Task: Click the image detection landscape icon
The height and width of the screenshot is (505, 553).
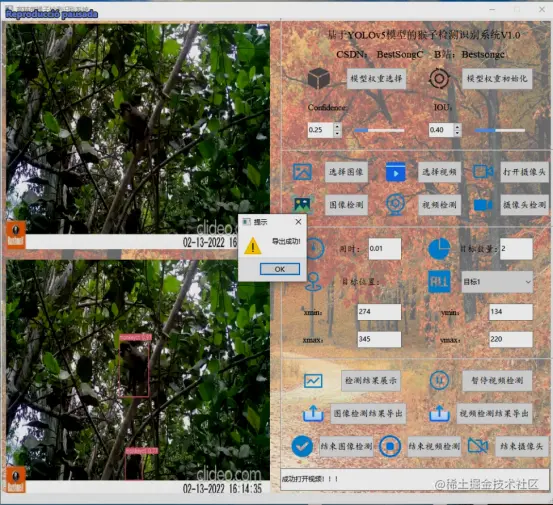Action: [302, 205]
